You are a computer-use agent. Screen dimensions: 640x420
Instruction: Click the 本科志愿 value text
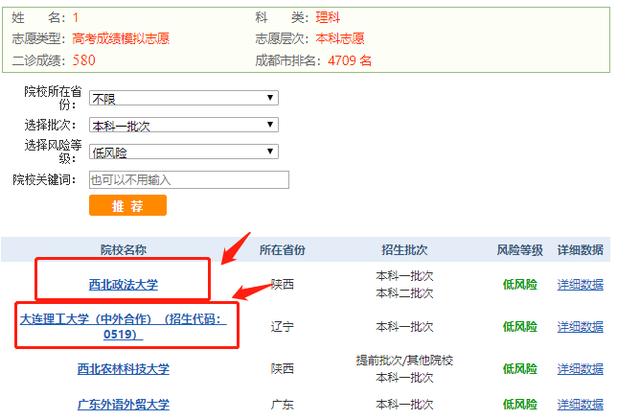[340, 38]
